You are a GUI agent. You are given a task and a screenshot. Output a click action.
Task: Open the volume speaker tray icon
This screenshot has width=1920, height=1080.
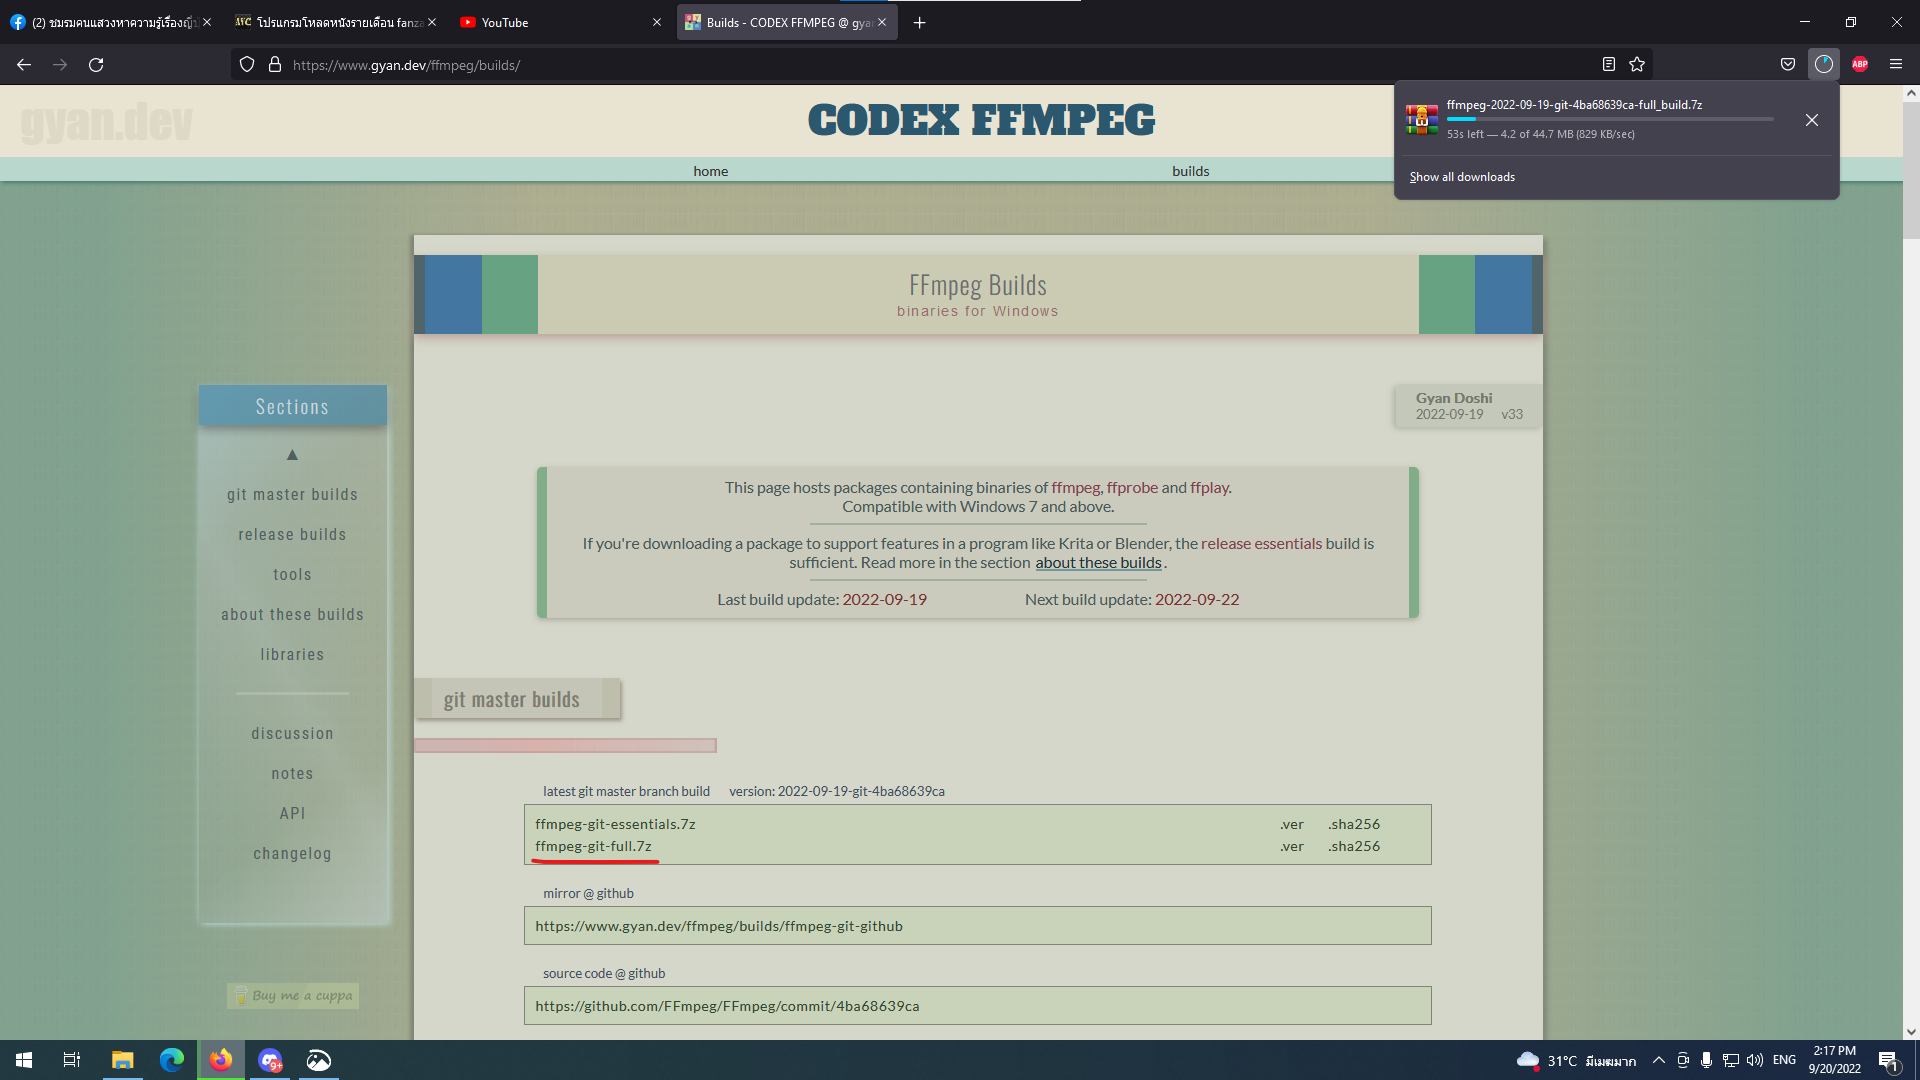click(x=1755, y=1060)
